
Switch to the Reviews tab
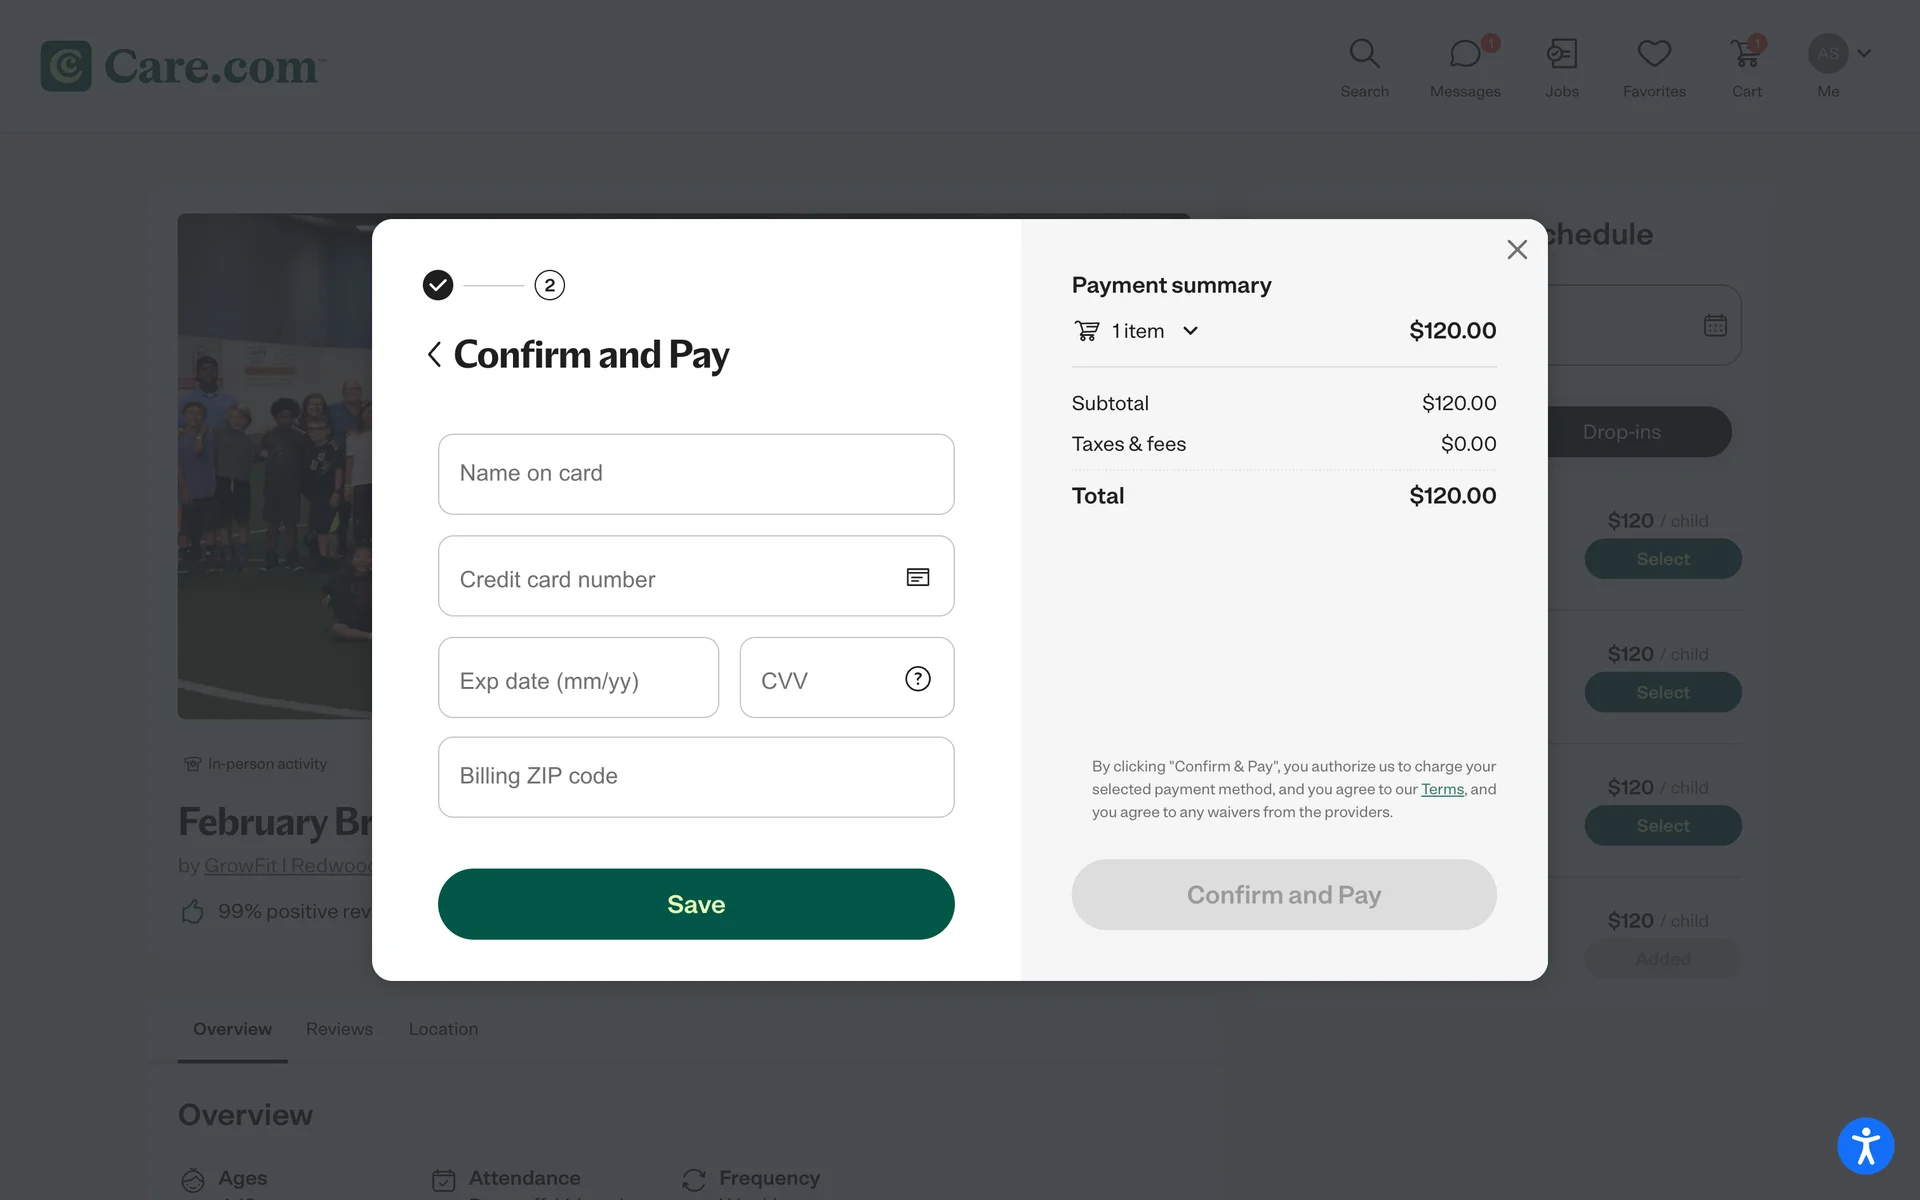click(x=339, y=1029)
